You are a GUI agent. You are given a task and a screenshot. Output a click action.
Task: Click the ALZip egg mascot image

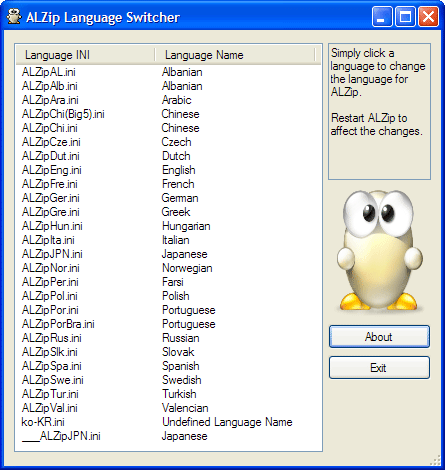[x=380, y=250]
